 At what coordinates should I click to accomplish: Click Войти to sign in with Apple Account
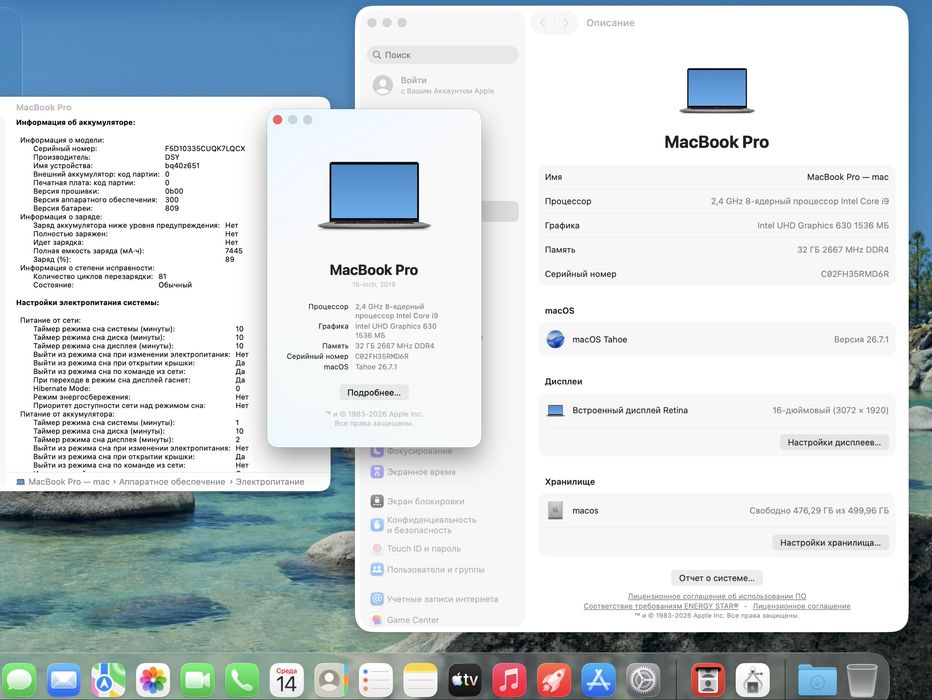coord(433,85)
